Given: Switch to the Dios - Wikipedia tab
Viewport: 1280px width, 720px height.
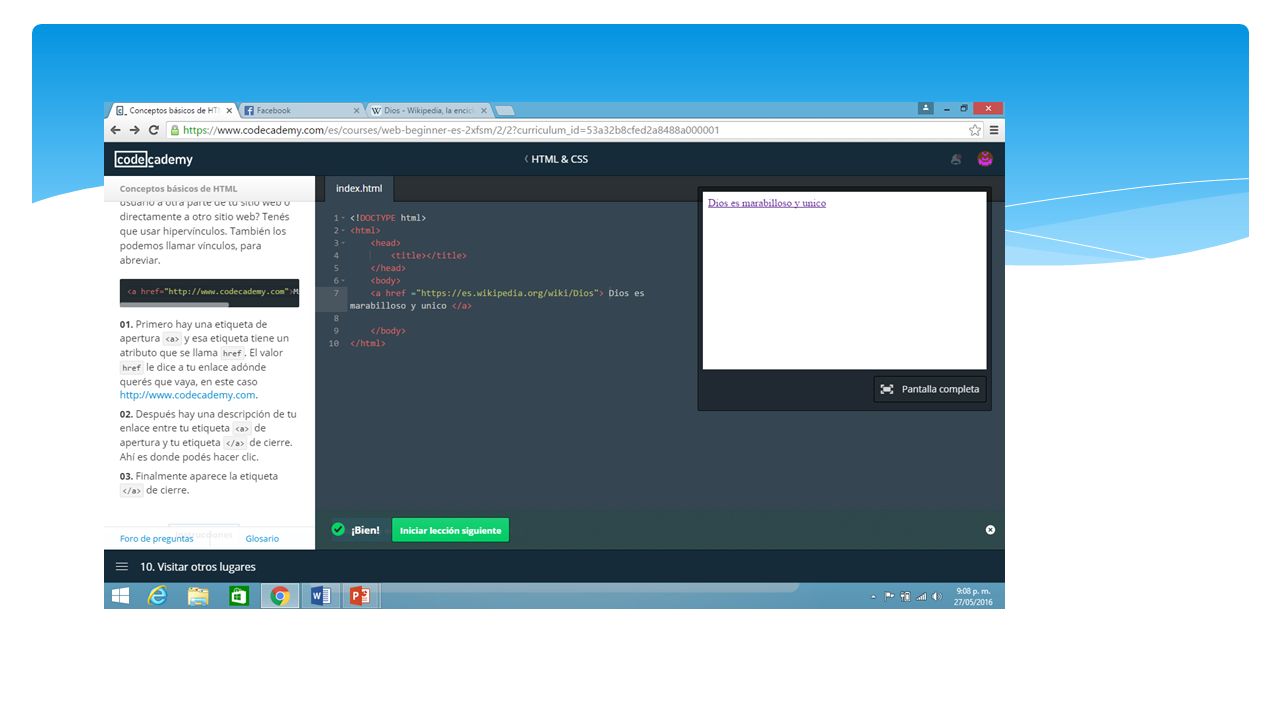Looking at the screenshot, I should pyautogui.click(x=428, y=110).
